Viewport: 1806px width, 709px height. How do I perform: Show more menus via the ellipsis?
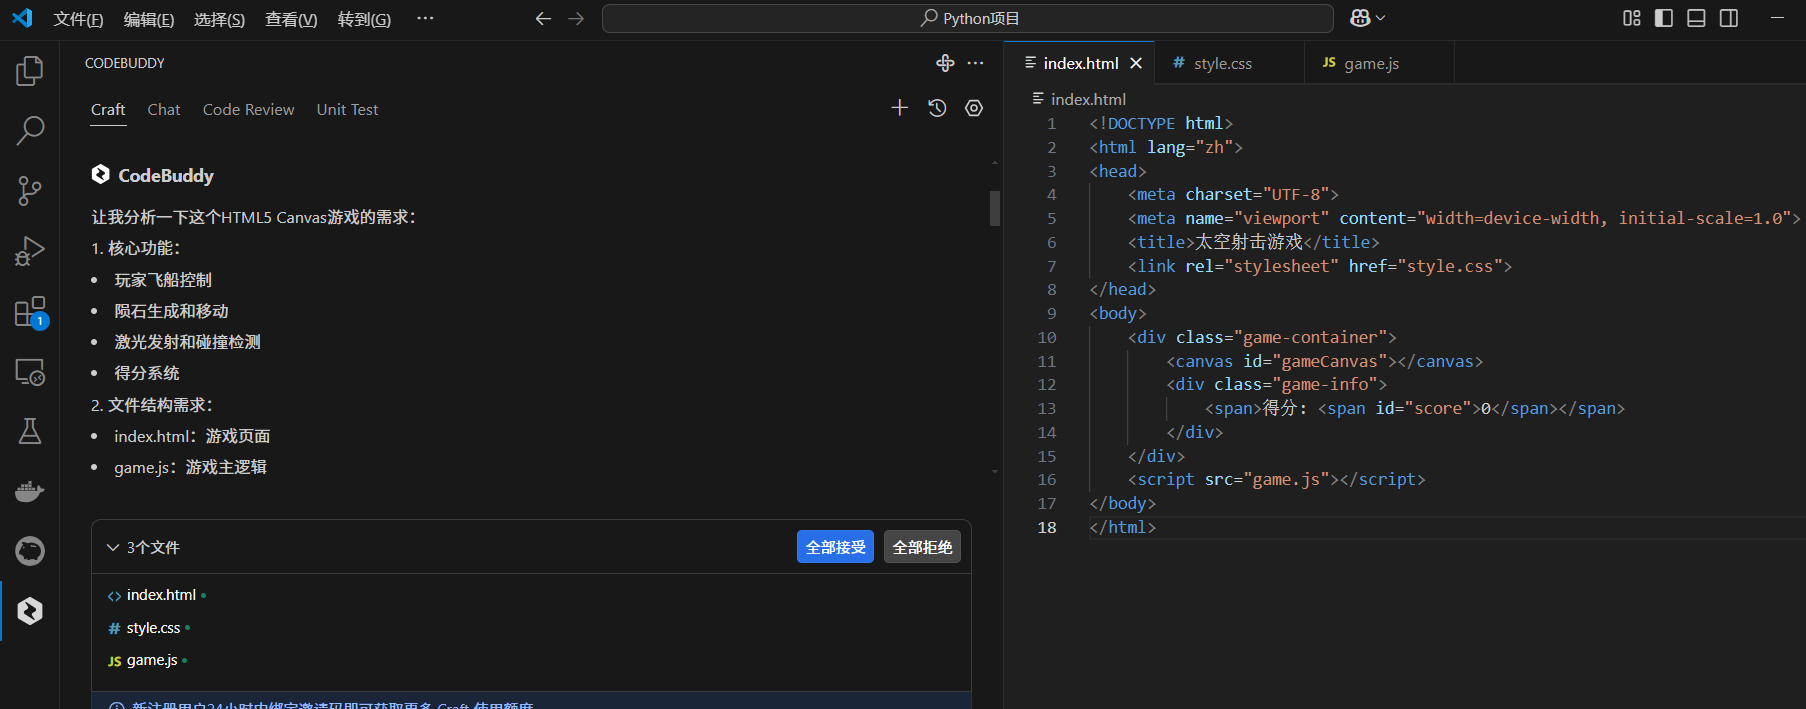425,18
